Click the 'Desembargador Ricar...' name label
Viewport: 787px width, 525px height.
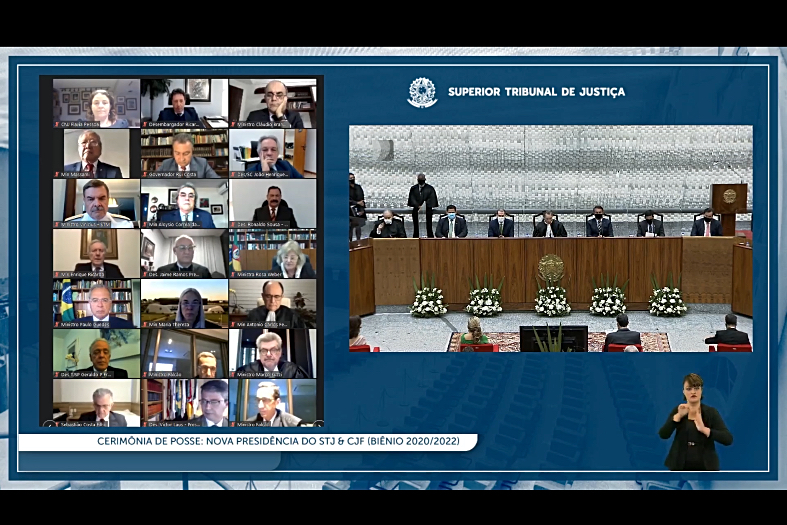pos(174,124)
